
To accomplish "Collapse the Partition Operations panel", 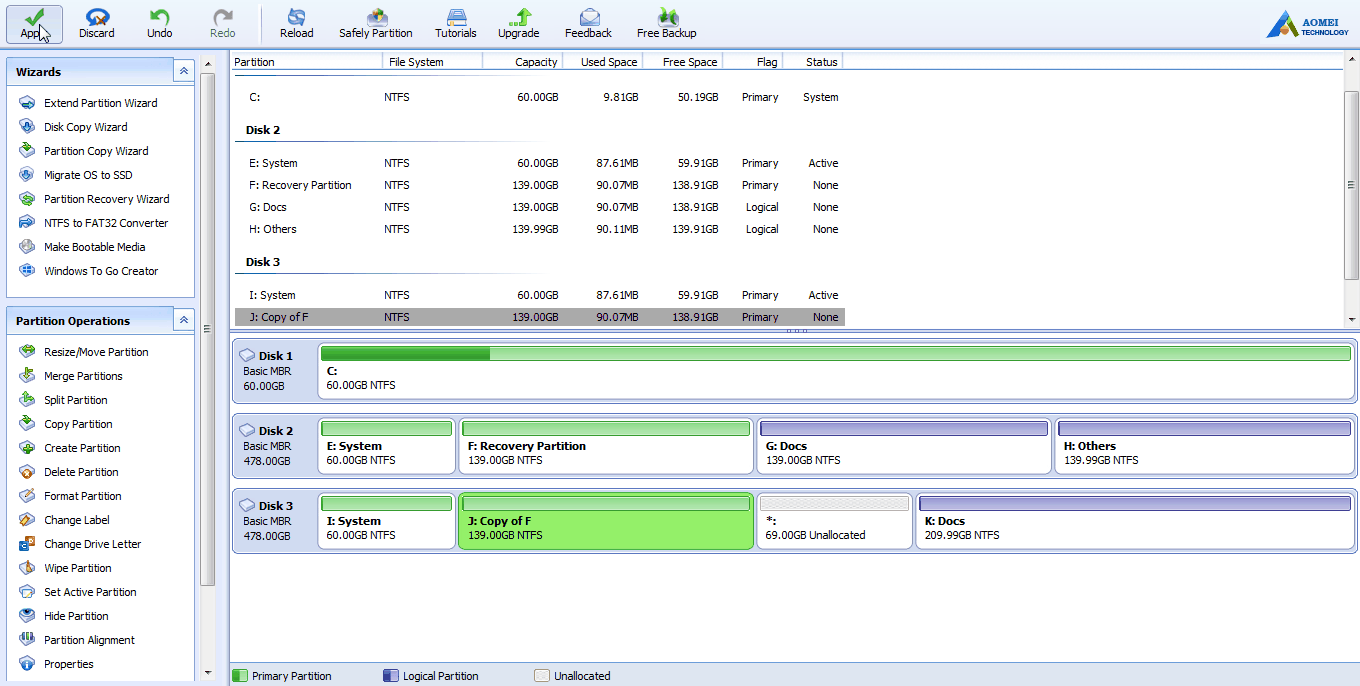I will (183, 320).
